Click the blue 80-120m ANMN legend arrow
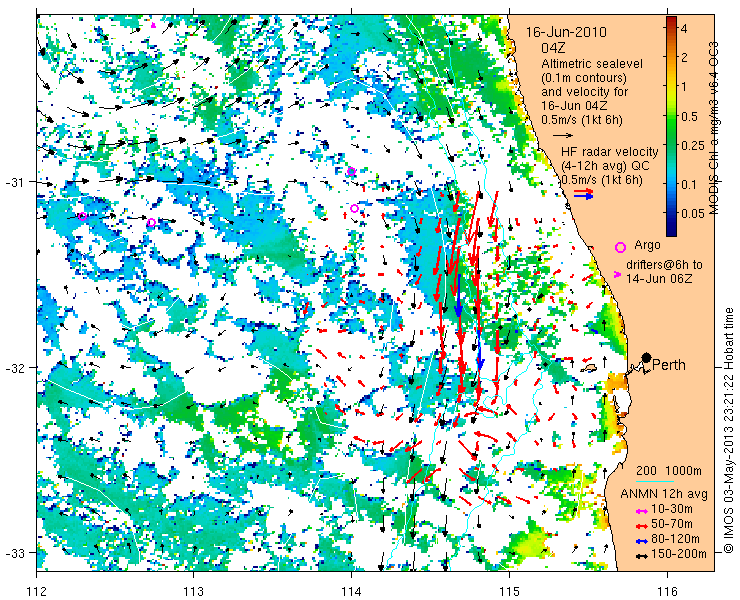This screenshot has width=740, height=600. (641, 541)
